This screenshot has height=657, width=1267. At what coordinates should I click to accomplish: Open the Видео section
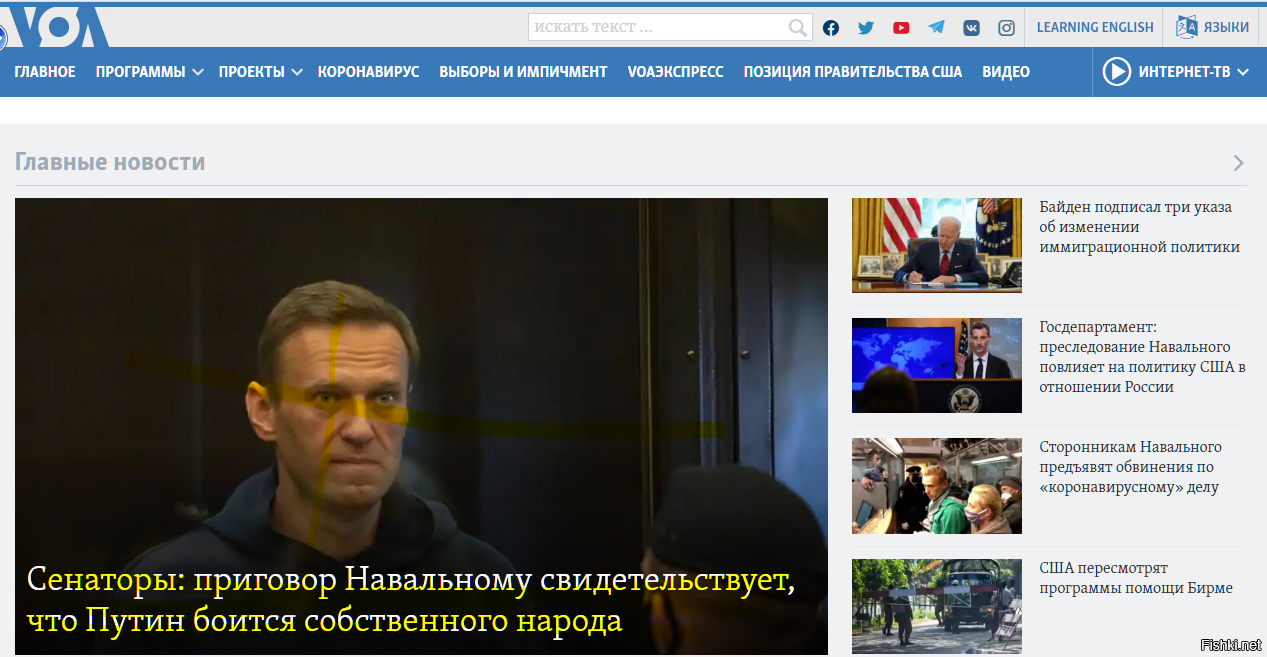(1006, 72)
